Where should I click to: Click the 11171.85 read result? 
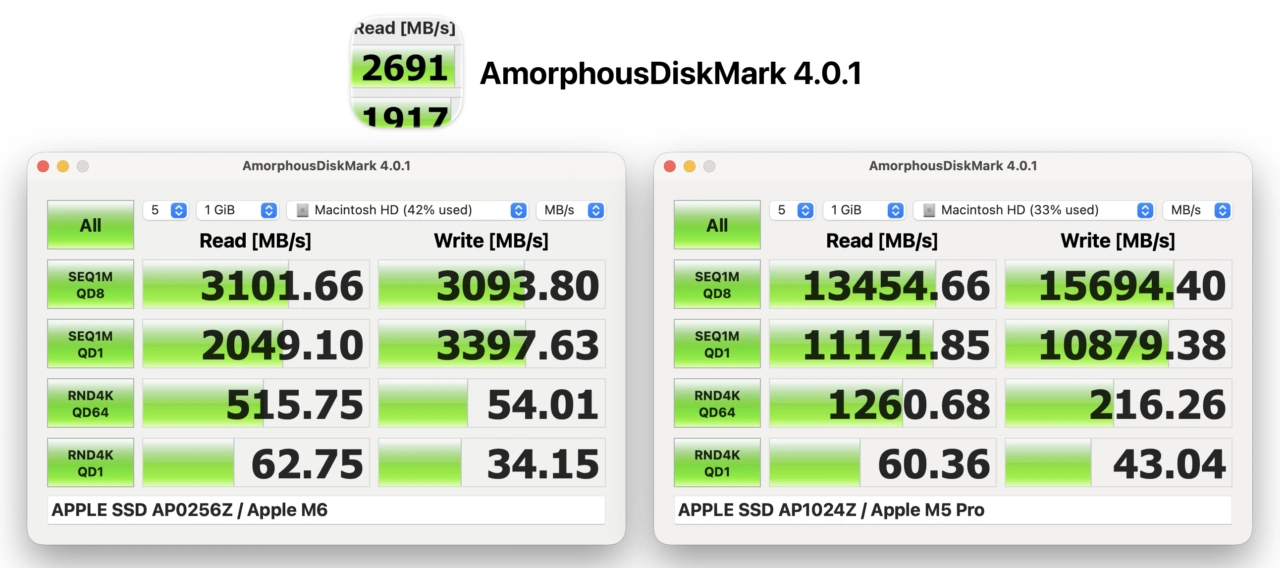coord(883,344)
